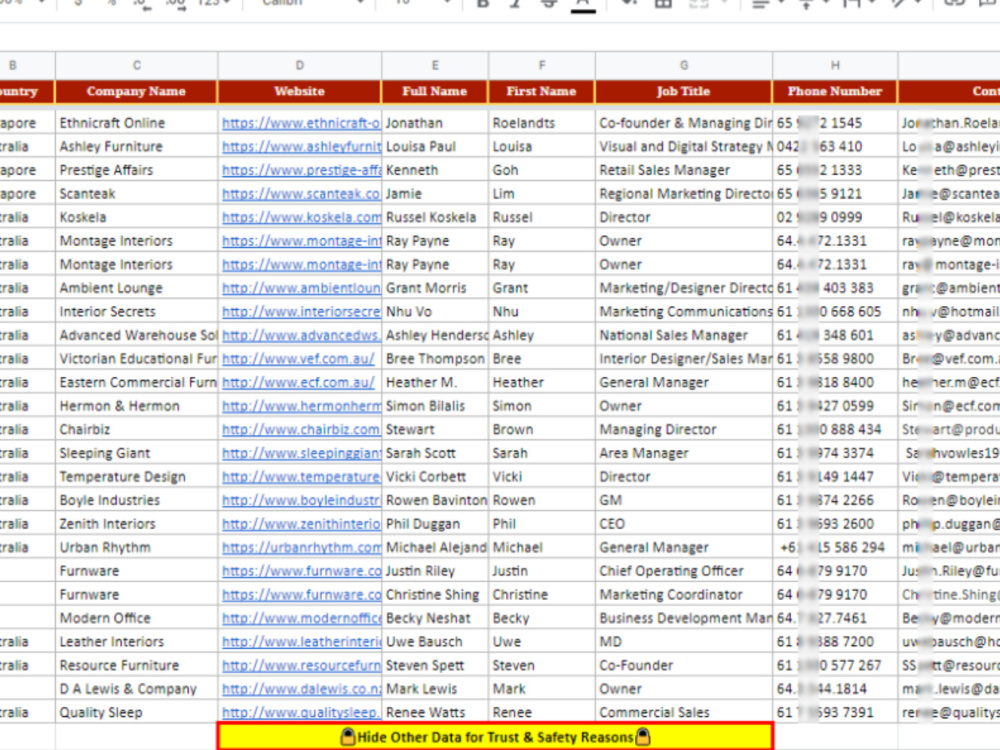Open the hermonhermon website link
This screenshot has height=750, width=1000.
pos(301,406)
